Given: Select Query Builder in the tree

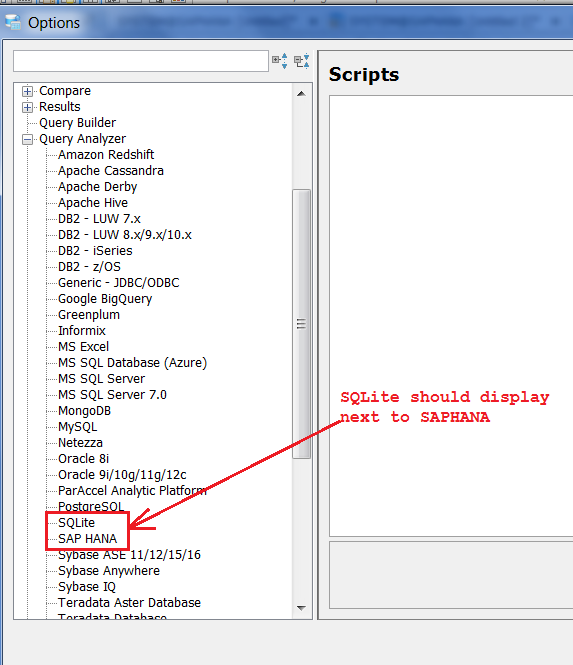Looking at the screenshot, I should point(77,123).
